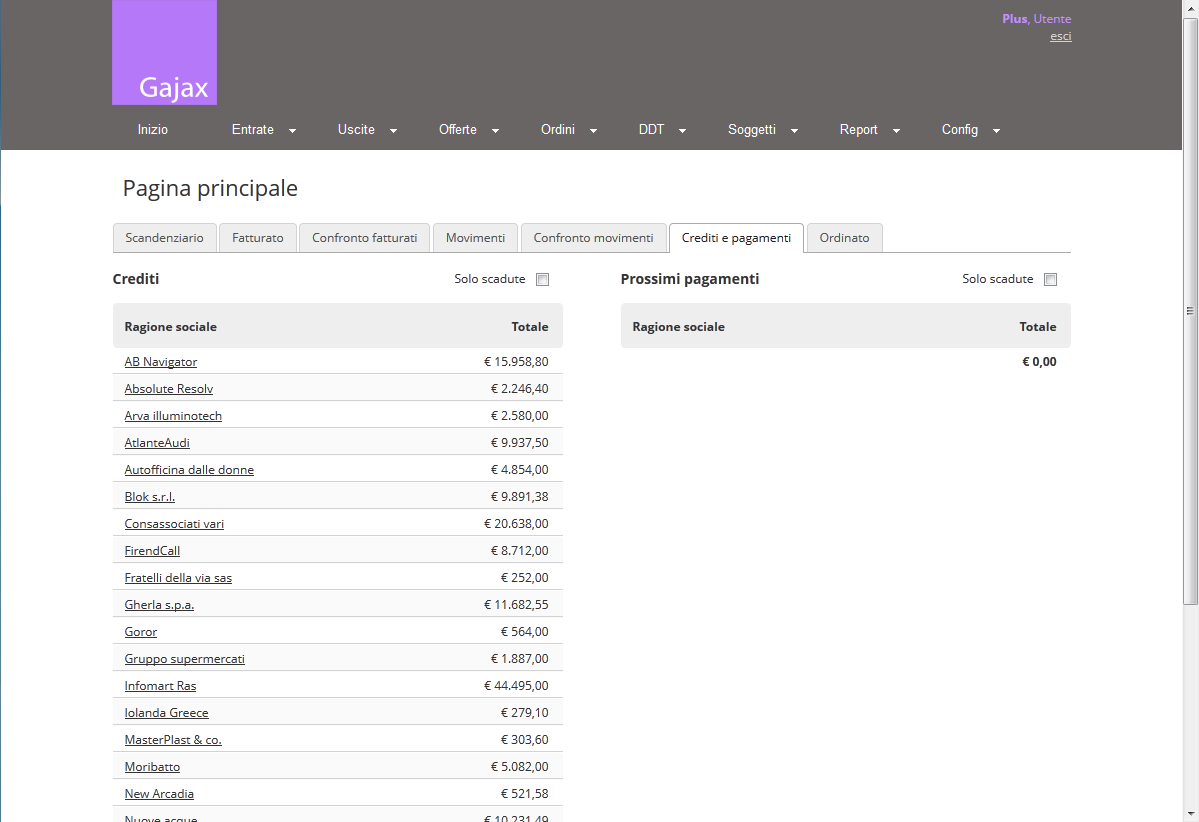Screen dimensions: 1199x822
Task: Open the New Arcadia link
Action: (x=159, y=794)
